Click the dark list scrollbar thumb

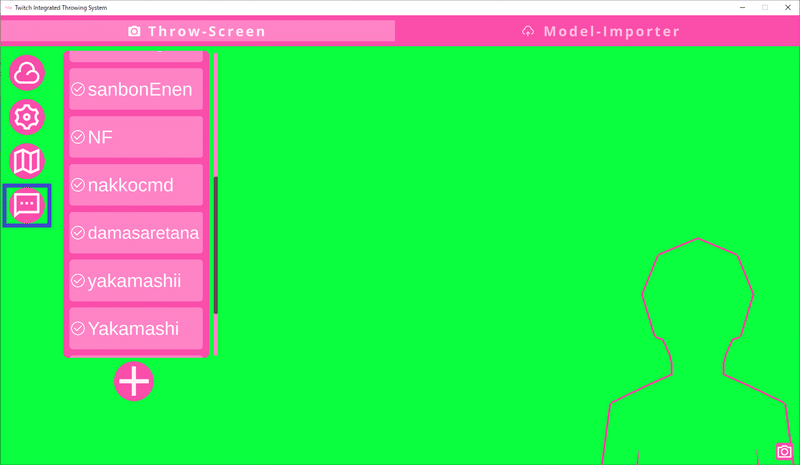216,245
